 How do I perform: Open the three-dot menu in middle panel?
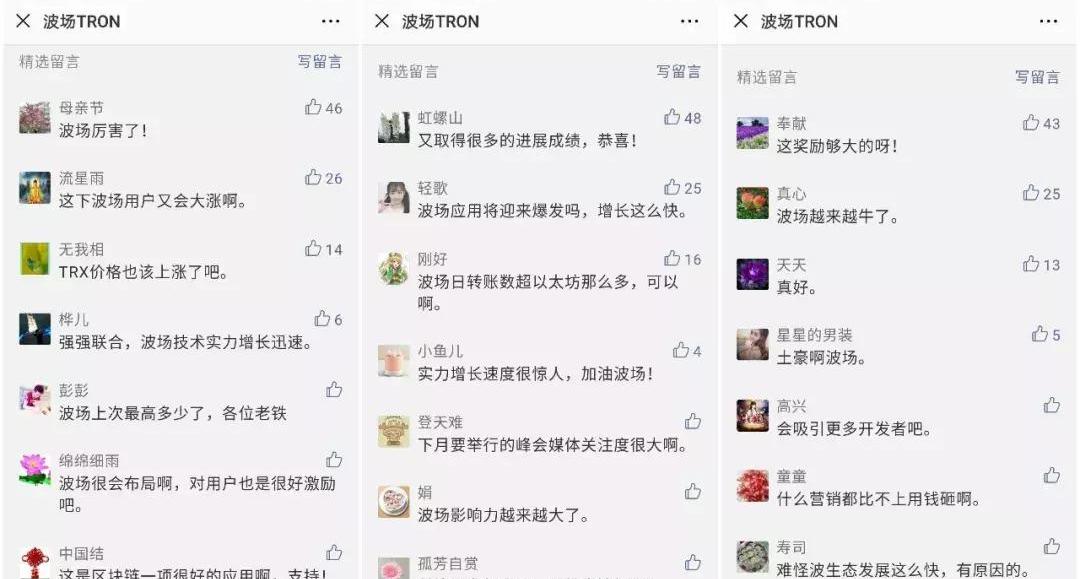click(689, 21)
